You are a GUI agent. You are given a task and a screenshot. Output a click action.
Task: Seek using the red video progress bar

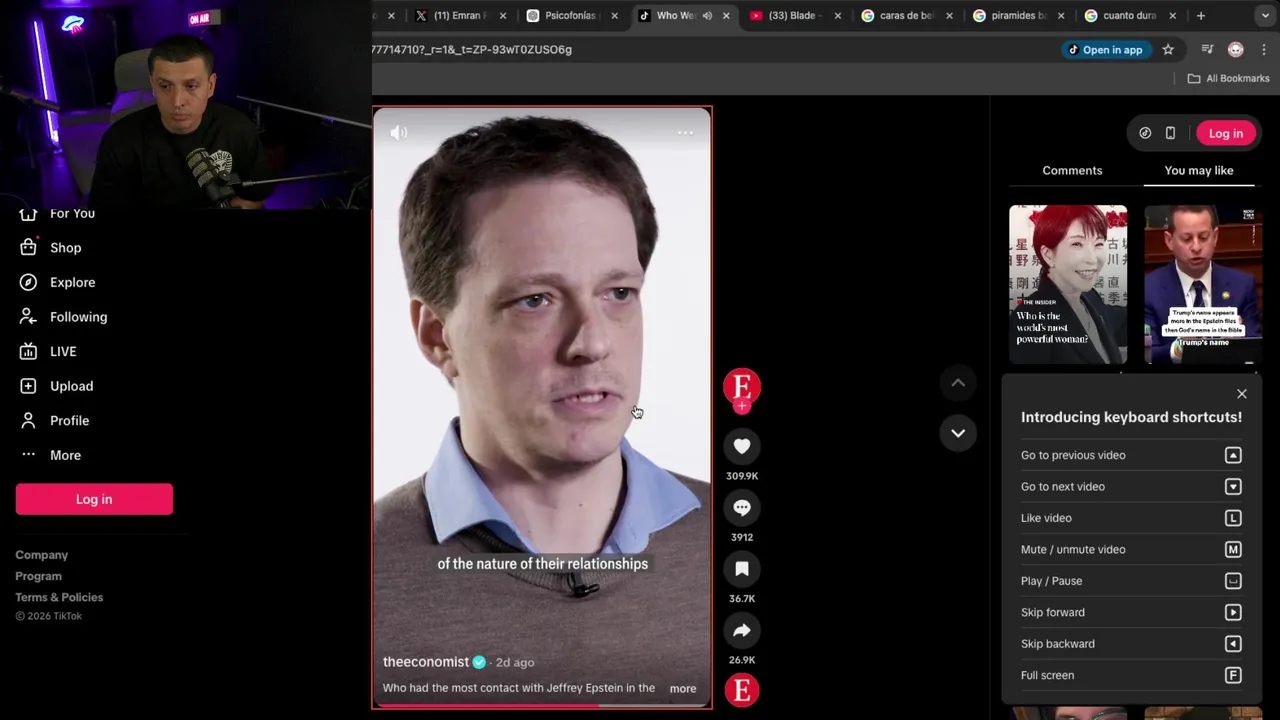[x=542, y=705]
